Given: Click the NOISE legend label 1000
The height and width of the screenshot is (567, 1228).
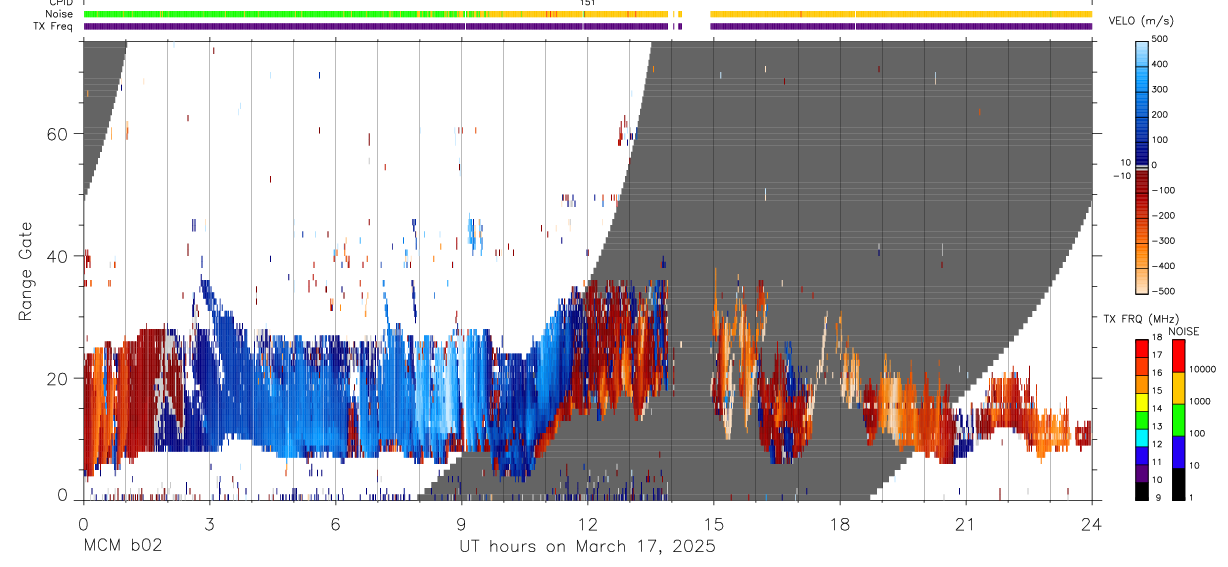Looking at the screenshot, I should pyautogui.click(x=1200, y=402).
